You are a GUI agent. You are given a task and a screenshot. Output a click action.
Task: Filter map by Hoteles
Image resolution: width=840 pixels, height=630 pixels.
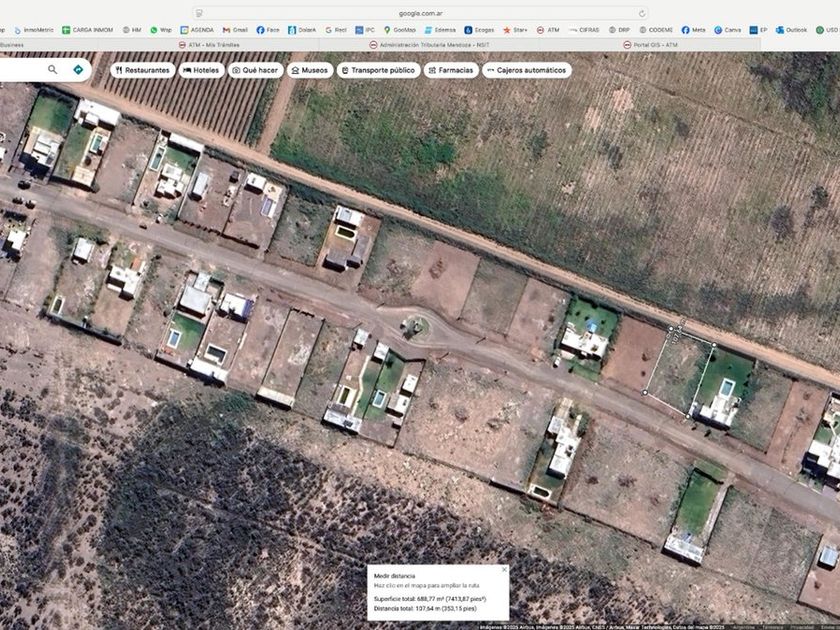pyautogui.click(x=201, y=70)
